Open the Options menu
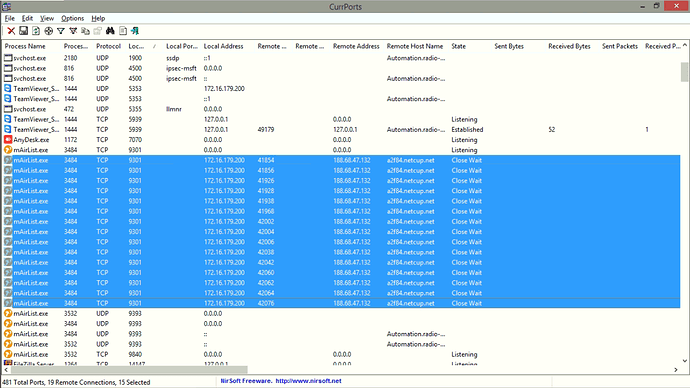The height and width of the screenshot is (388, 690). click(73, 18)
